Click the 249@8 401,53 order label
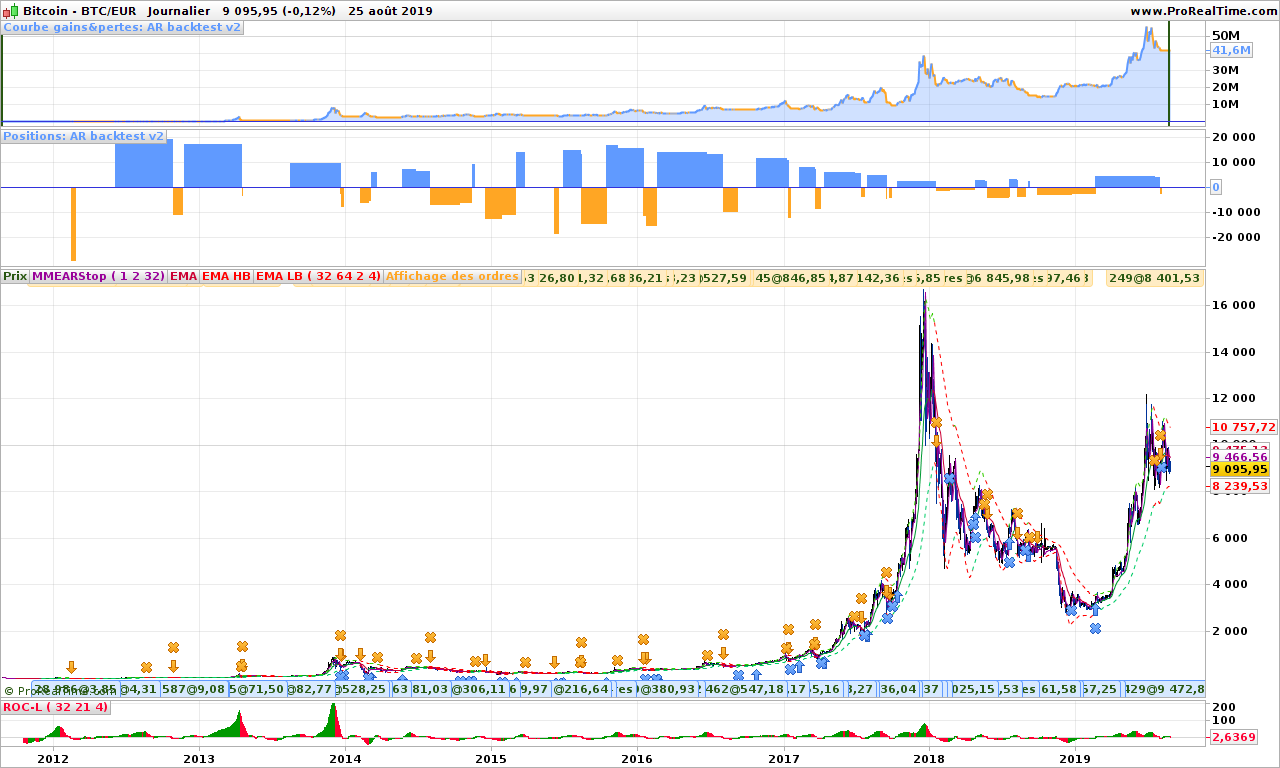Screen dimensions: 1280x768 point(1154,277)
